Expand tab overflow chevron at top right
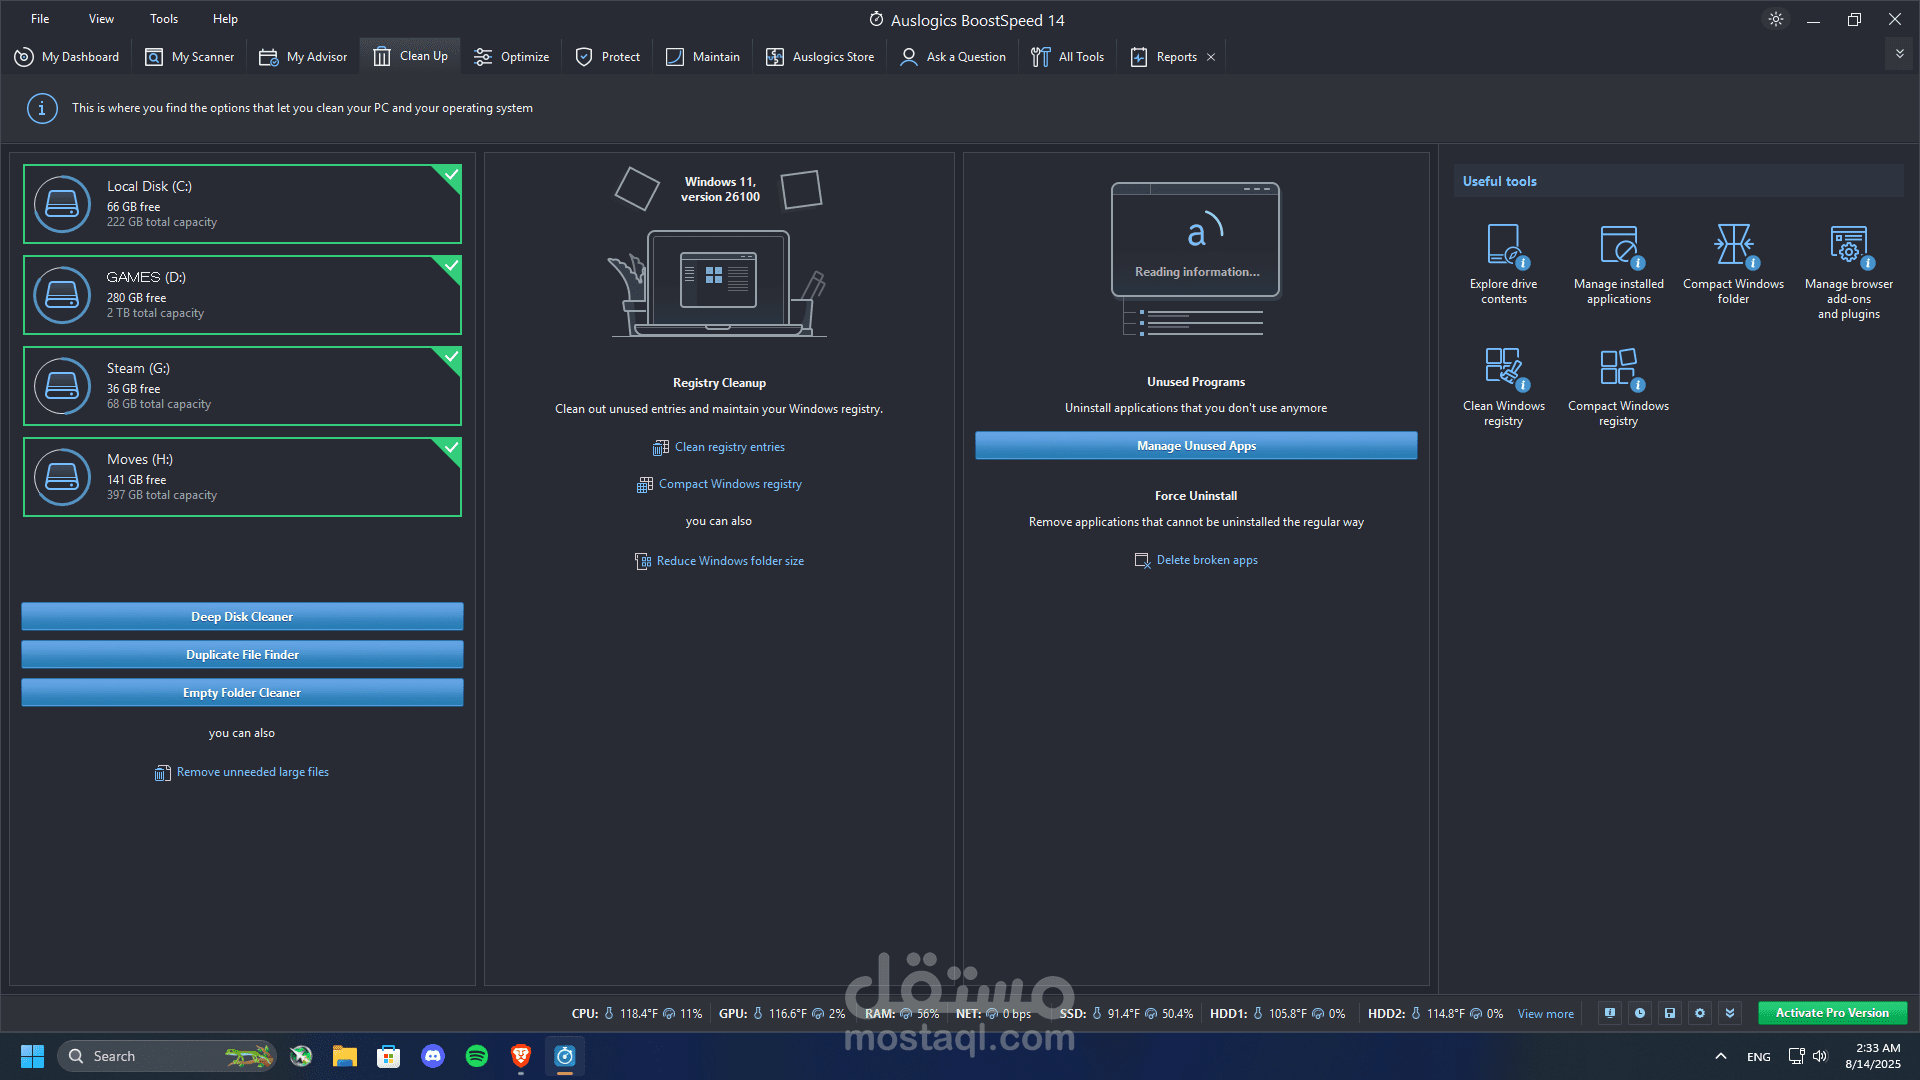The width and height of the screenshot is (1920, 1080). pyautogui.click(x=1900, y=54)
